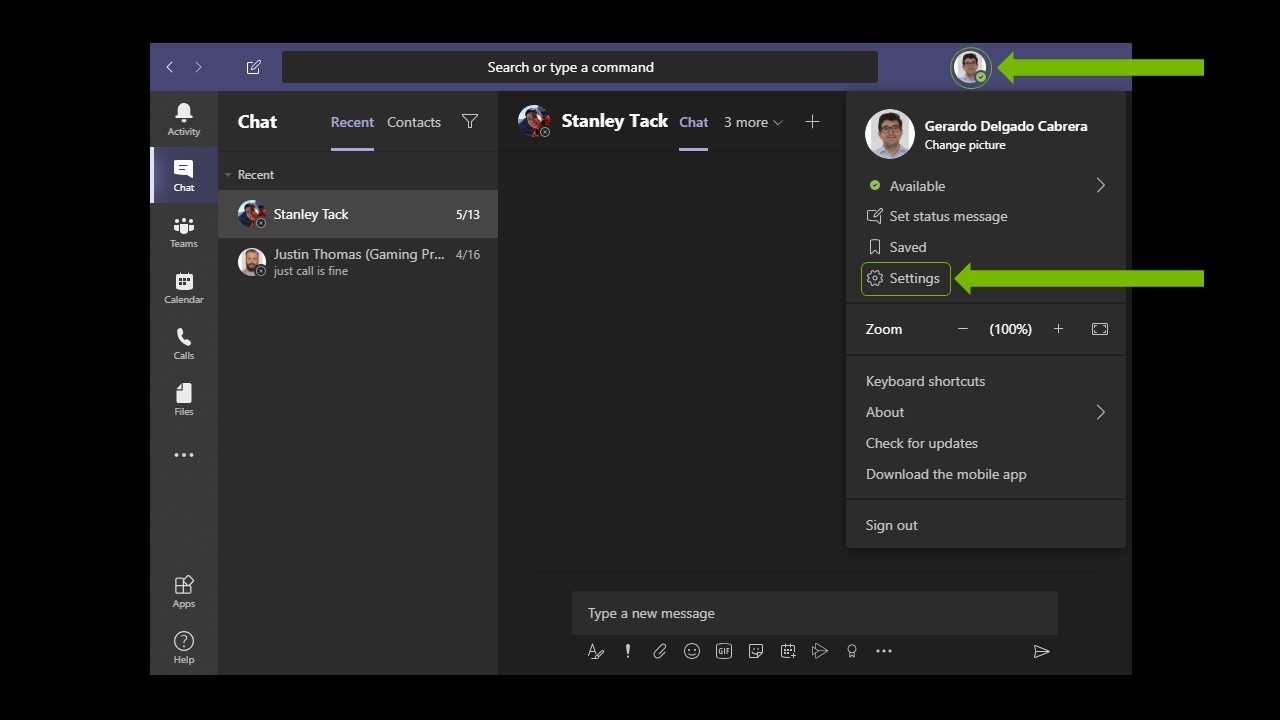Select Settings in the profile menu
Screen dimensions: 1280x720
click(905, 279)
